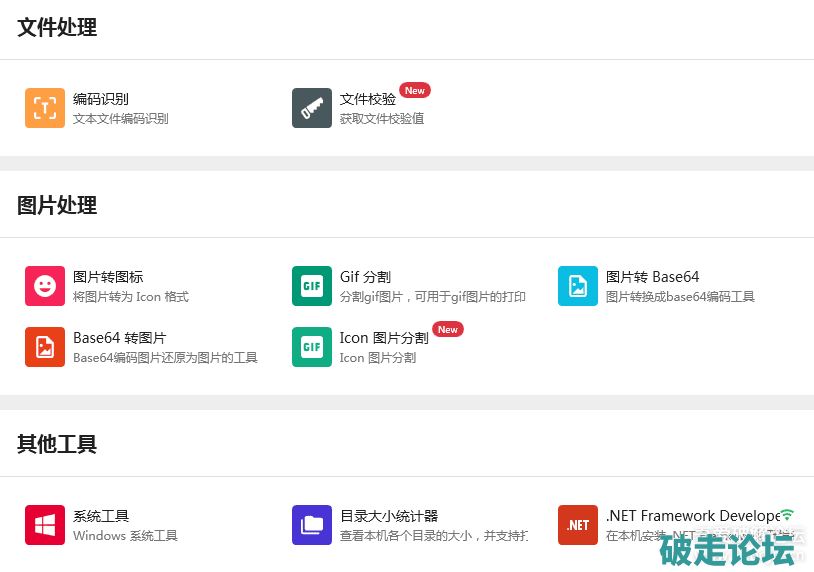Click the New badge beside 文件校验
Image resolution: width=814 pixels, height=572 pixels.
415,90
